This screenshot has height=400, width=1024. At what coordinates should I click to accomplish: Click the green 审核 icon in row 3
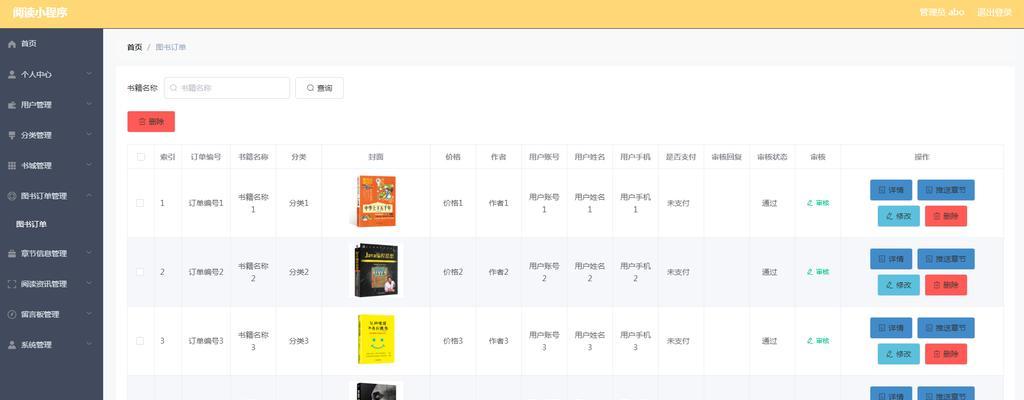[810, 341]
